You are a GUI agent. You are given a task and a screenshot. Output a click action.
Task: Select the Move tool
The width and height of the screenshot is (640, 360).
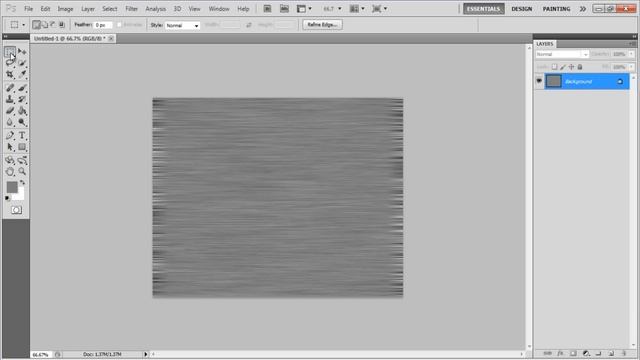pos(22,51)
